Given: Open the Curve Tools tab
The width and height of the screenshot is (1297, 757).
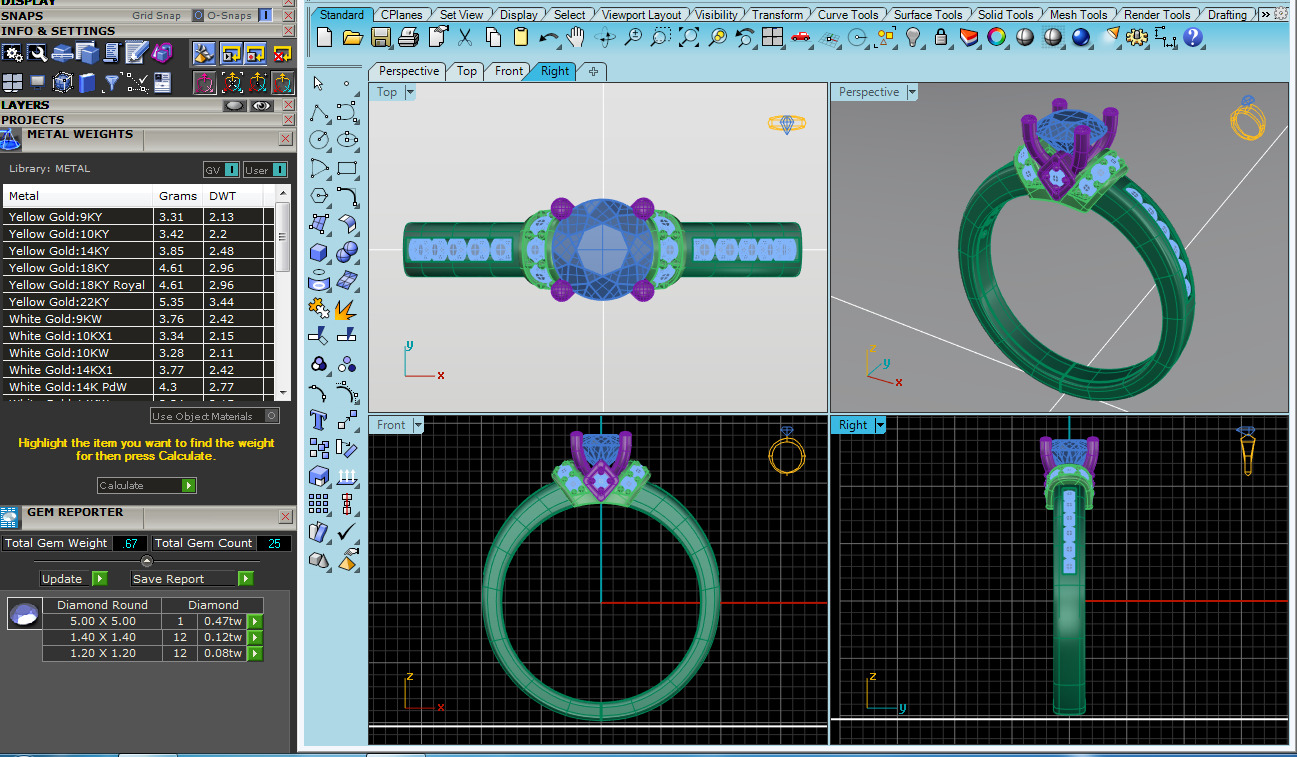Looking at the screenshot, I should pos(848,15).
